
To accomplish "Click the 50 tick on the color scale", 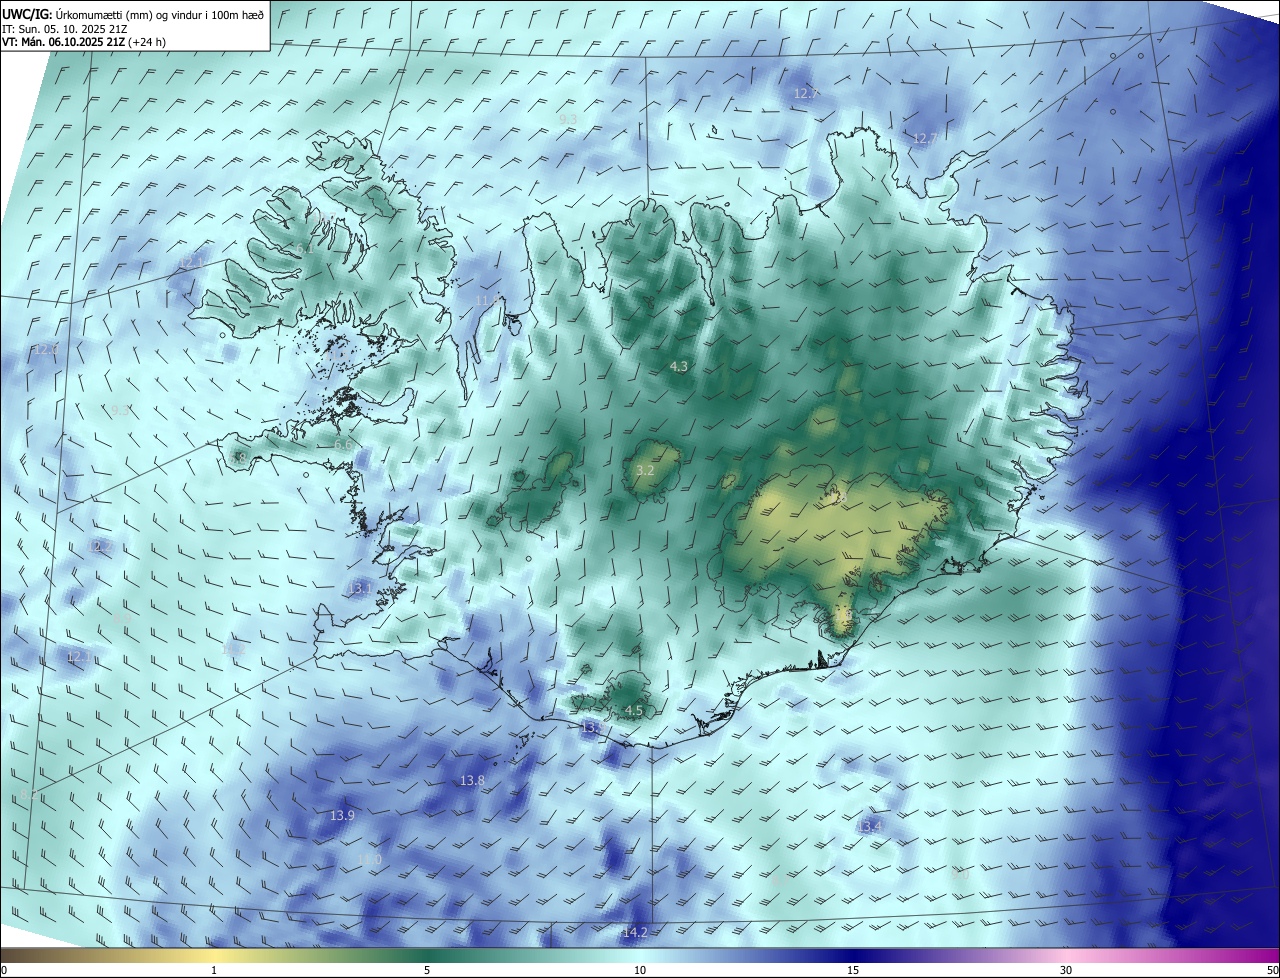I will click(1272, 970).
